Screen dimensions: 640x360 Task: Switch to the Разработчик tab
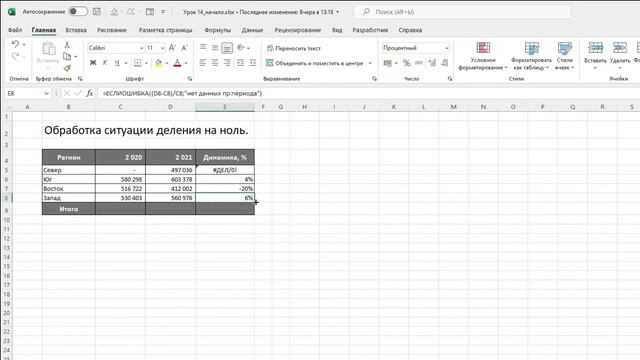click(370, 30)
